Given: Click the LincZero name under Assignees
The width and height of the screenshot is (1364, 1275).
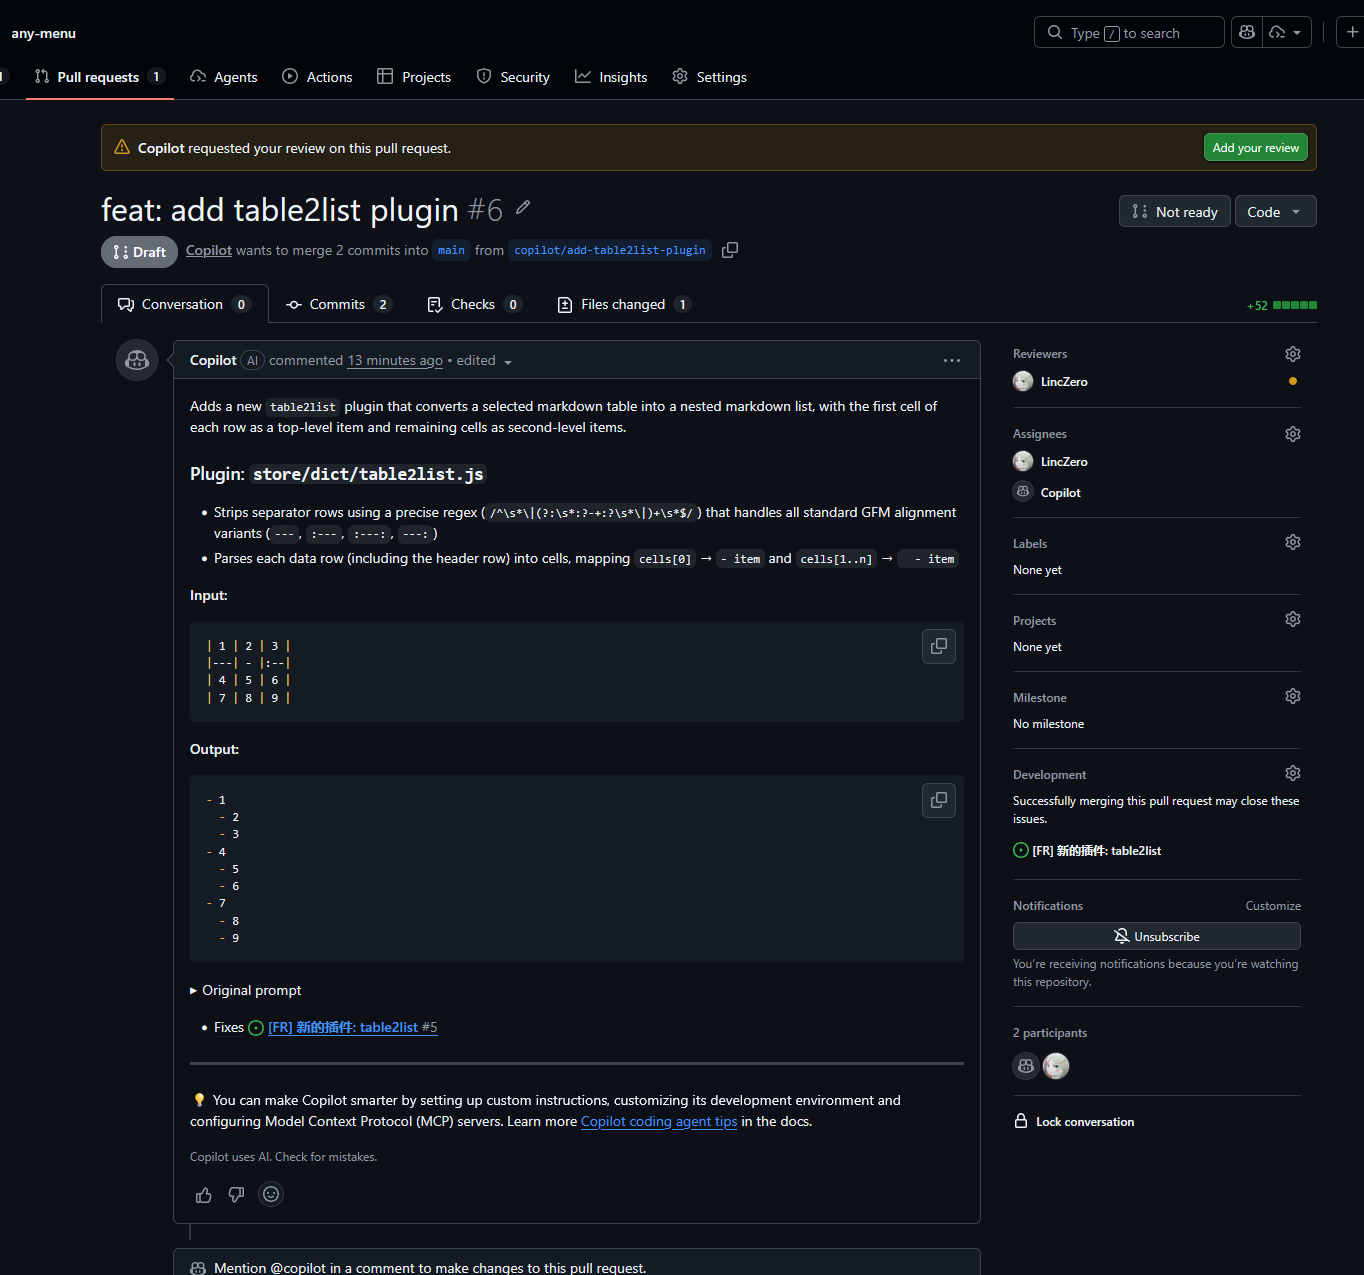Looking at the screenshot, I should tap(1064, 462).
